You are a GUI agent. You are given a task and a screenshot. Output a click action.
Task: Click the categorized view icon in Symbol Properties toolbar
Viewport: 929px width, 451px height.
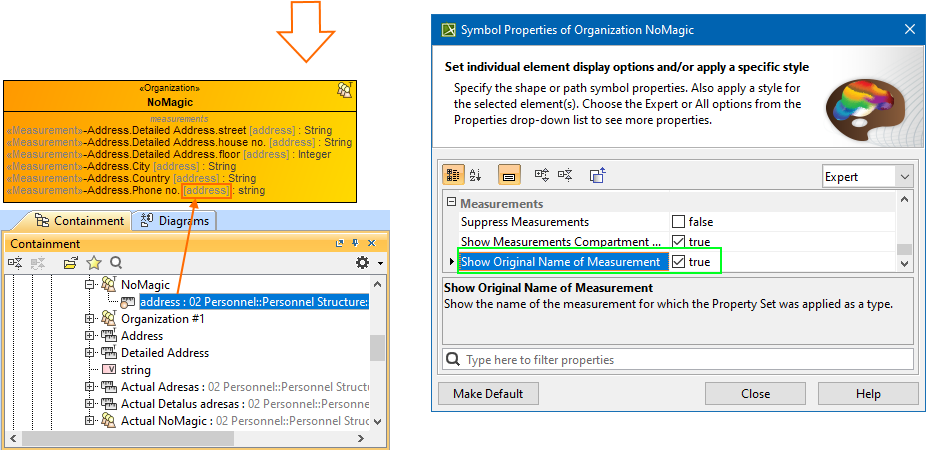click(453, 175)
